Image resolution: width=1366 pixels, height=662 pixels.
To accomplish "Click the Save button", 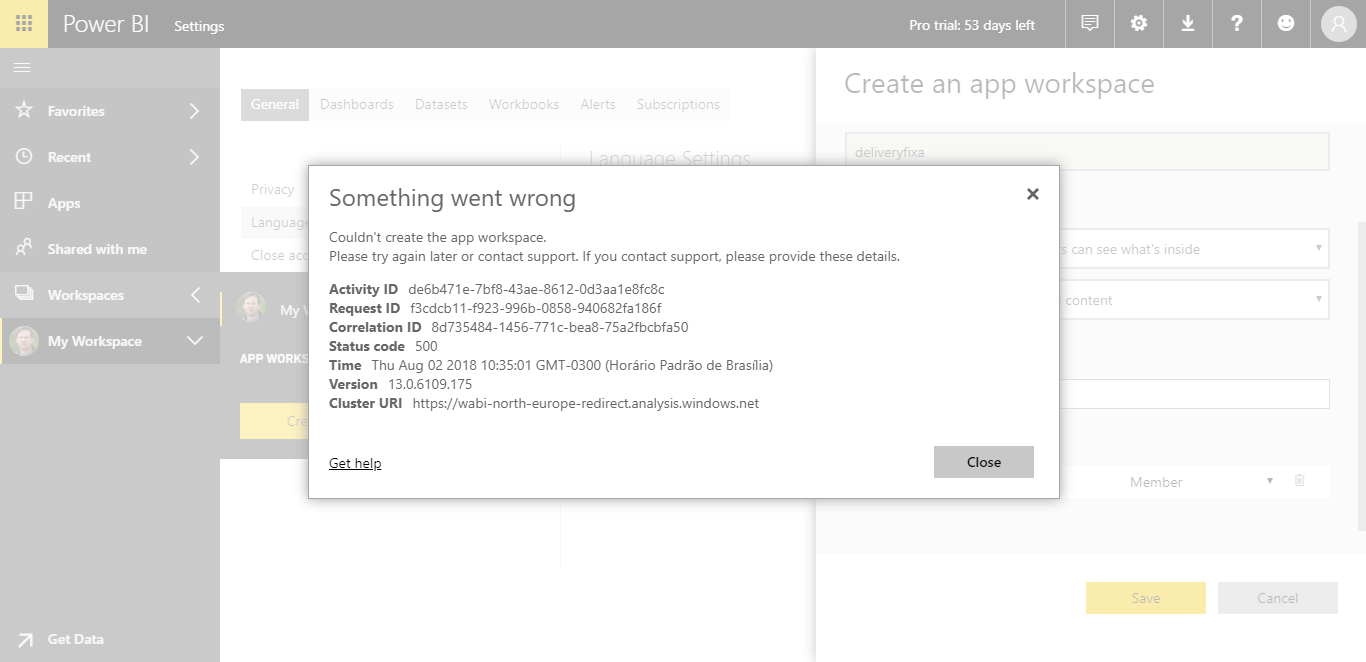I will coord(1146,598).
